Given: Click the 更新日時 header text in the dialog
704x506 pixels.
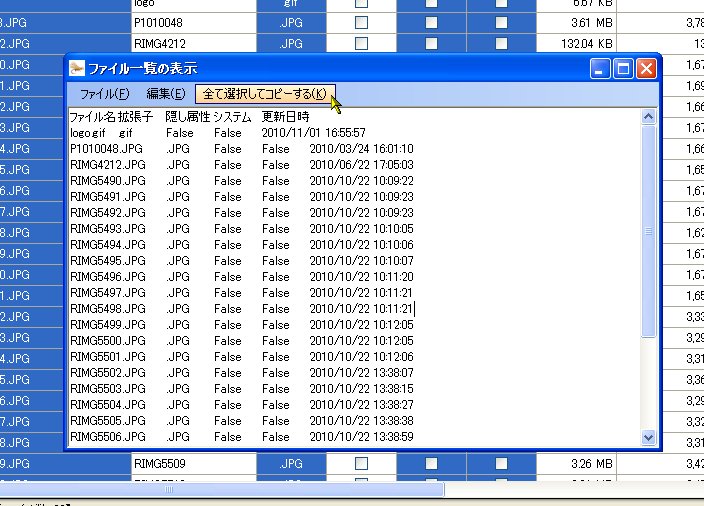Looking at the screenshot, I should (x=286, y=117).
